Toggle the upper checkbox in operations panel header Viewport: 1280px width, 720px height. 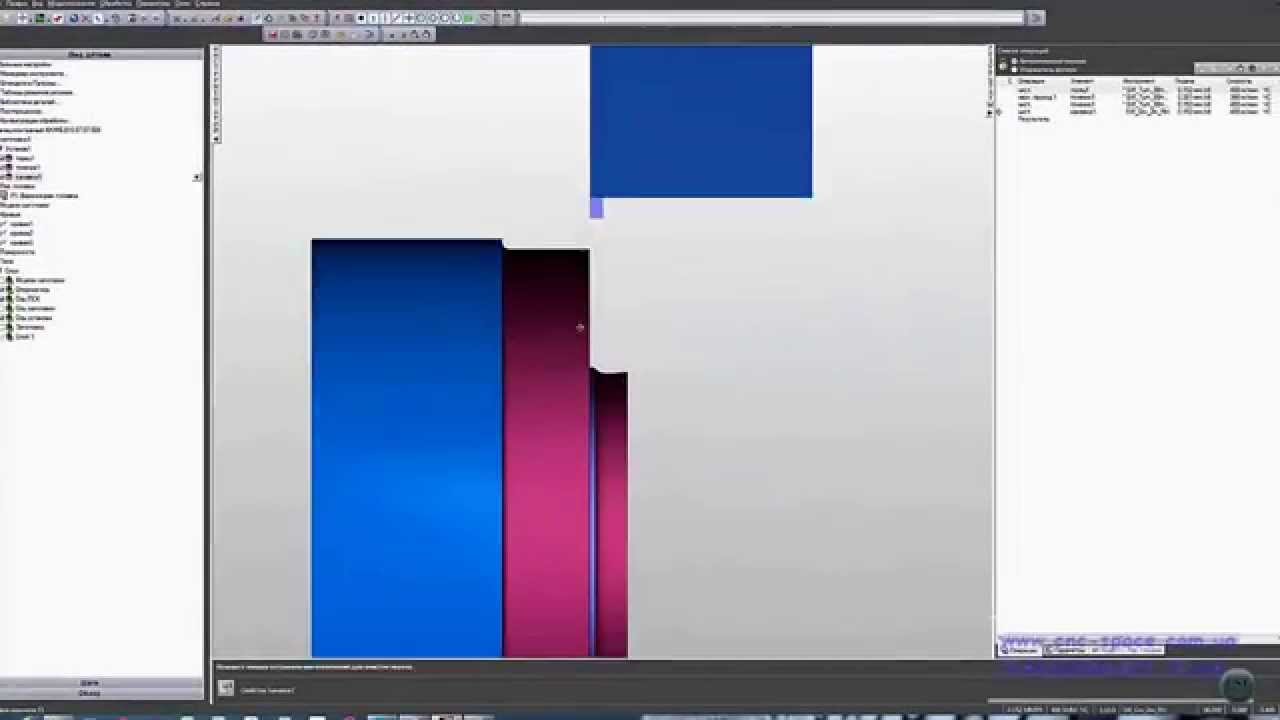(x=1013, y=61)
